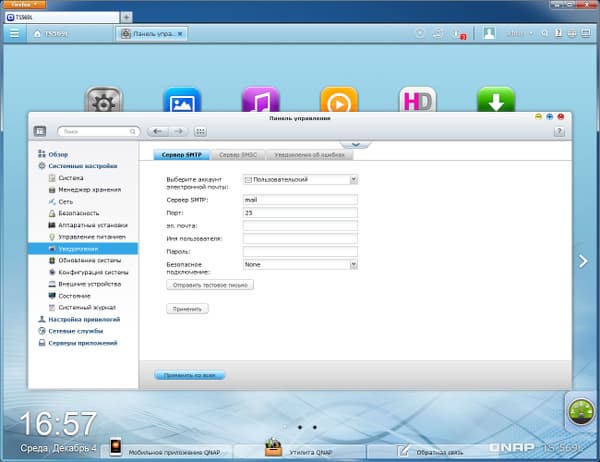This screenshot has height=462, width=600.
Task: Select the Сервер SMSC tab
Action: click(x=238, y=155)
